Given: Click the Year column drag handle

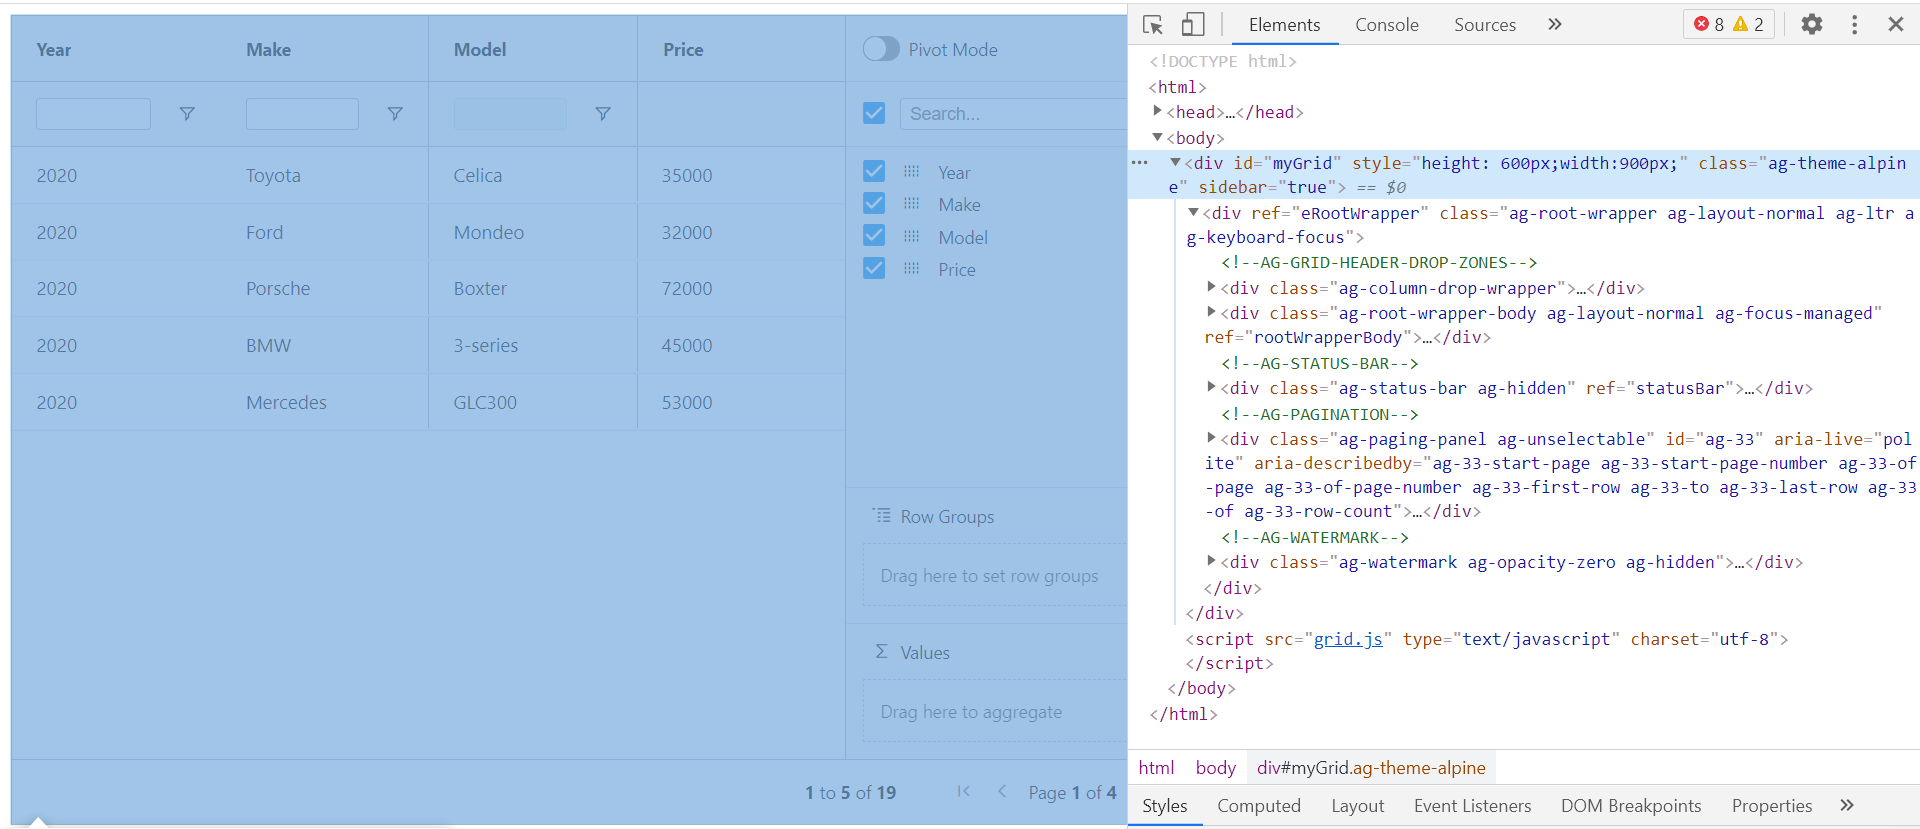Looking at the screenshot, I should [x=911, y=172].
